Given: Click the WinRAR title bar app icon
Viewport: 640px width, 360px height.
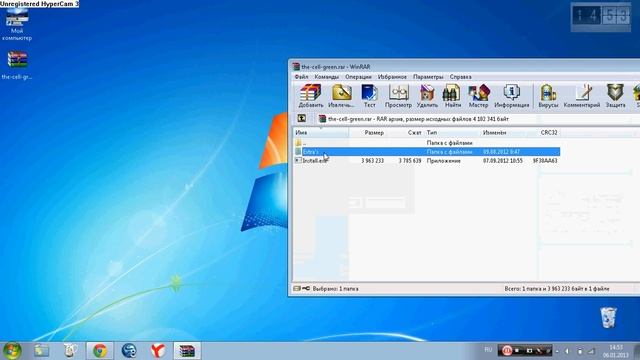Looking at the screenshot, I should point(296,67).
